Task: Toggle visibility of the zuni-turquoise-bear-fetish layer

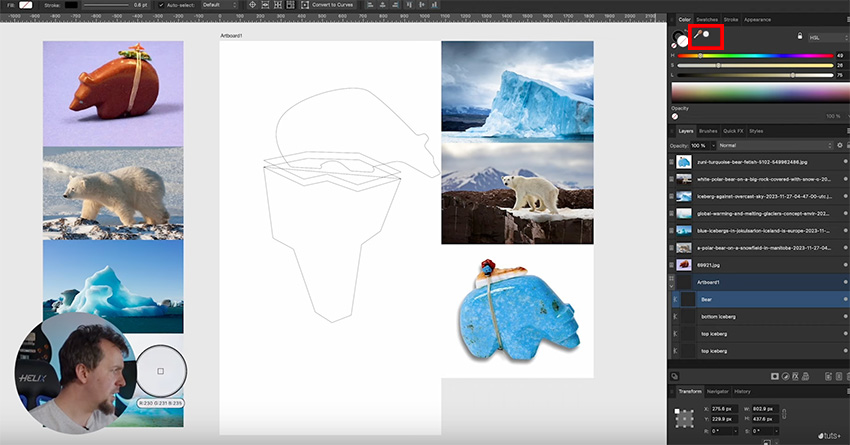Action: (845, 161)
